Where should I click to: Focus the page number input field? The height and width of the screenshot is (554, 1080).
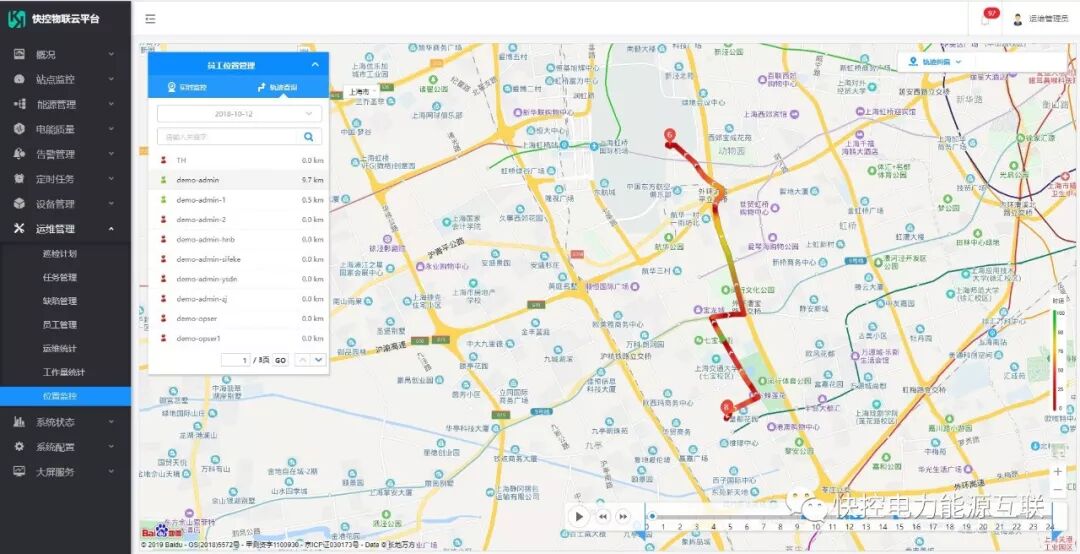click(x=236, y=360)
